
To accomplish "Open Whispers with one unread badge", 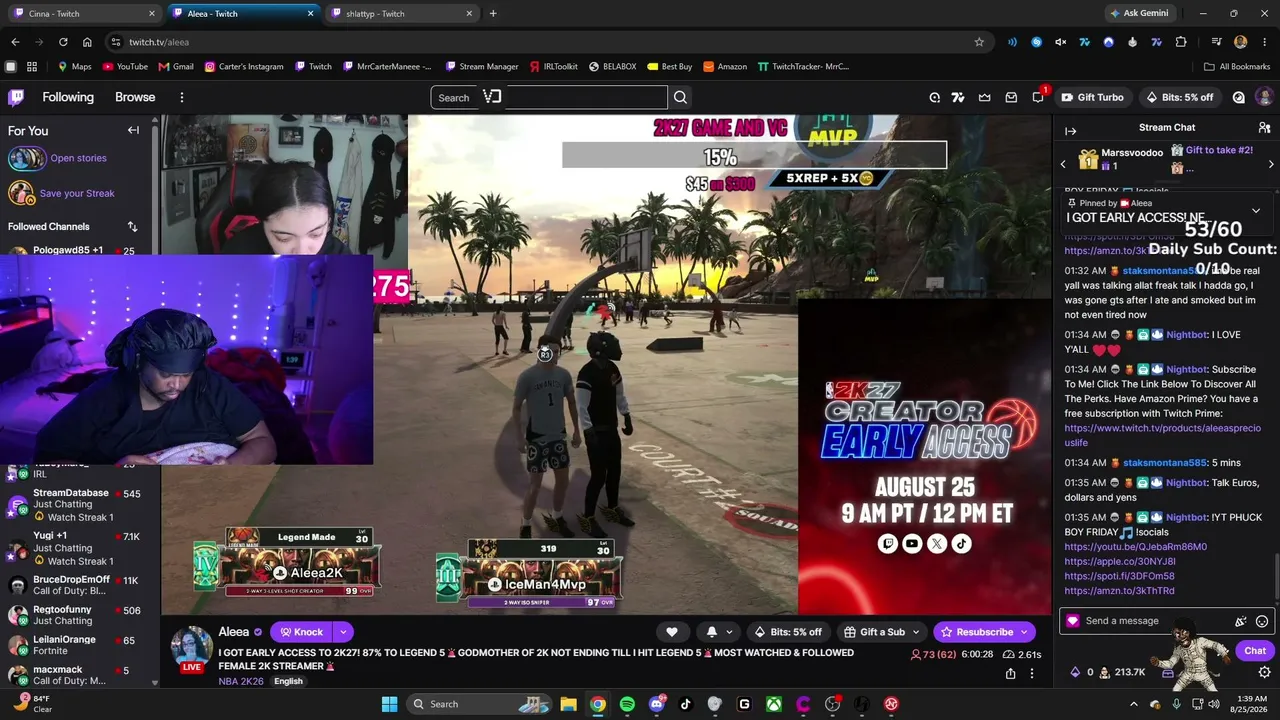I will (x=1038, y=97).
